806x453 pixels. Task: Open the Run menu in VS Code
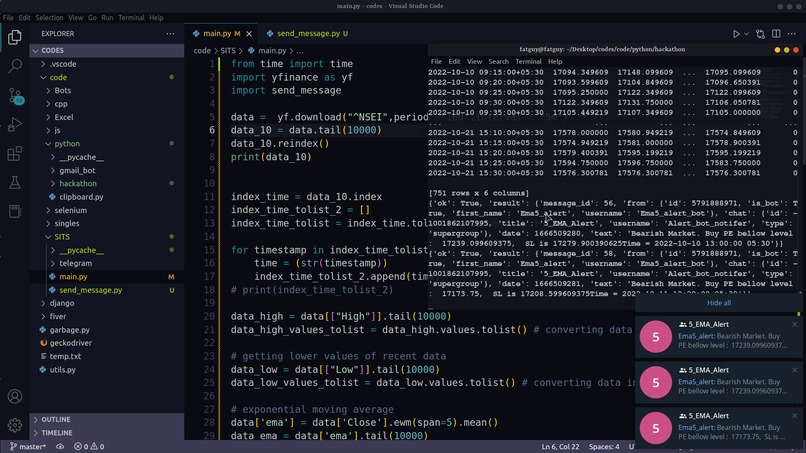[107, 17]
